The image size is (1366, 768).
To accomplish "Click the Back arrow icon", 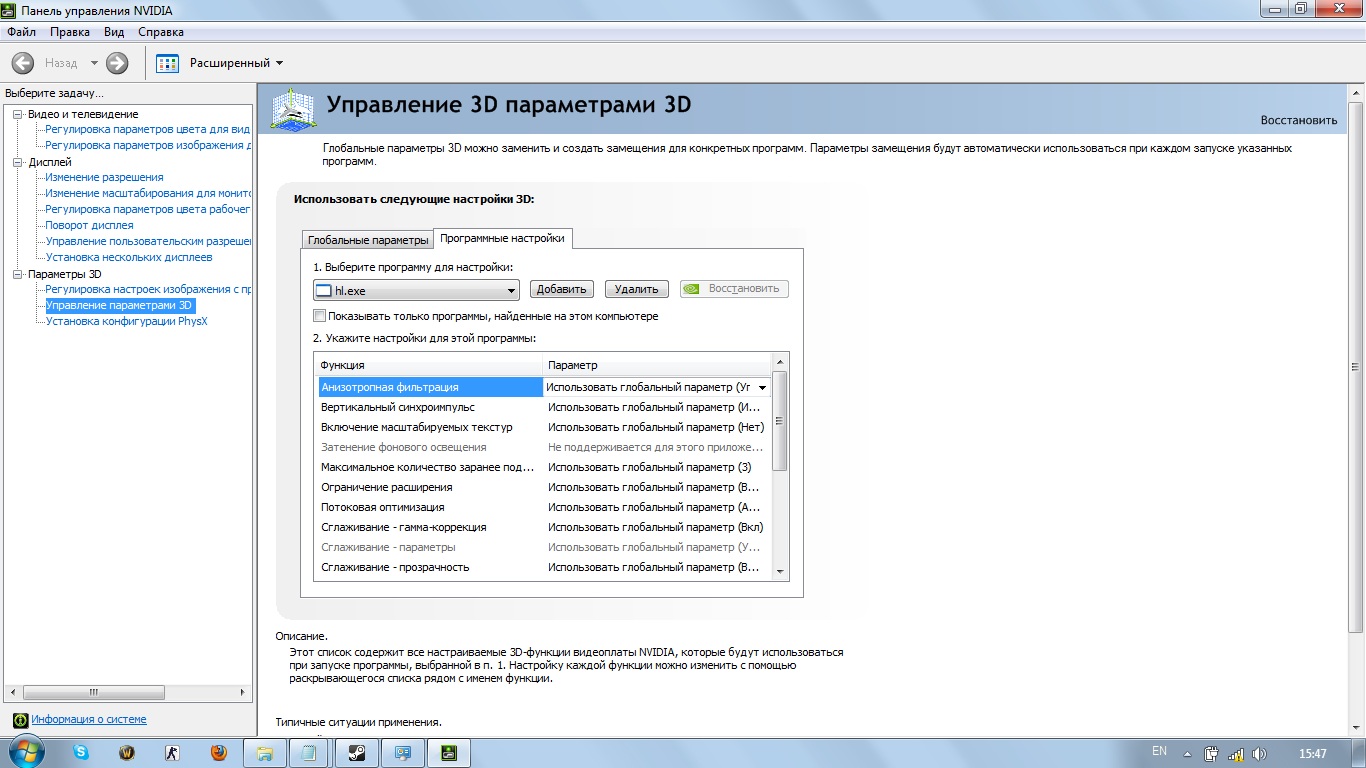I will (x=22, y=63).
